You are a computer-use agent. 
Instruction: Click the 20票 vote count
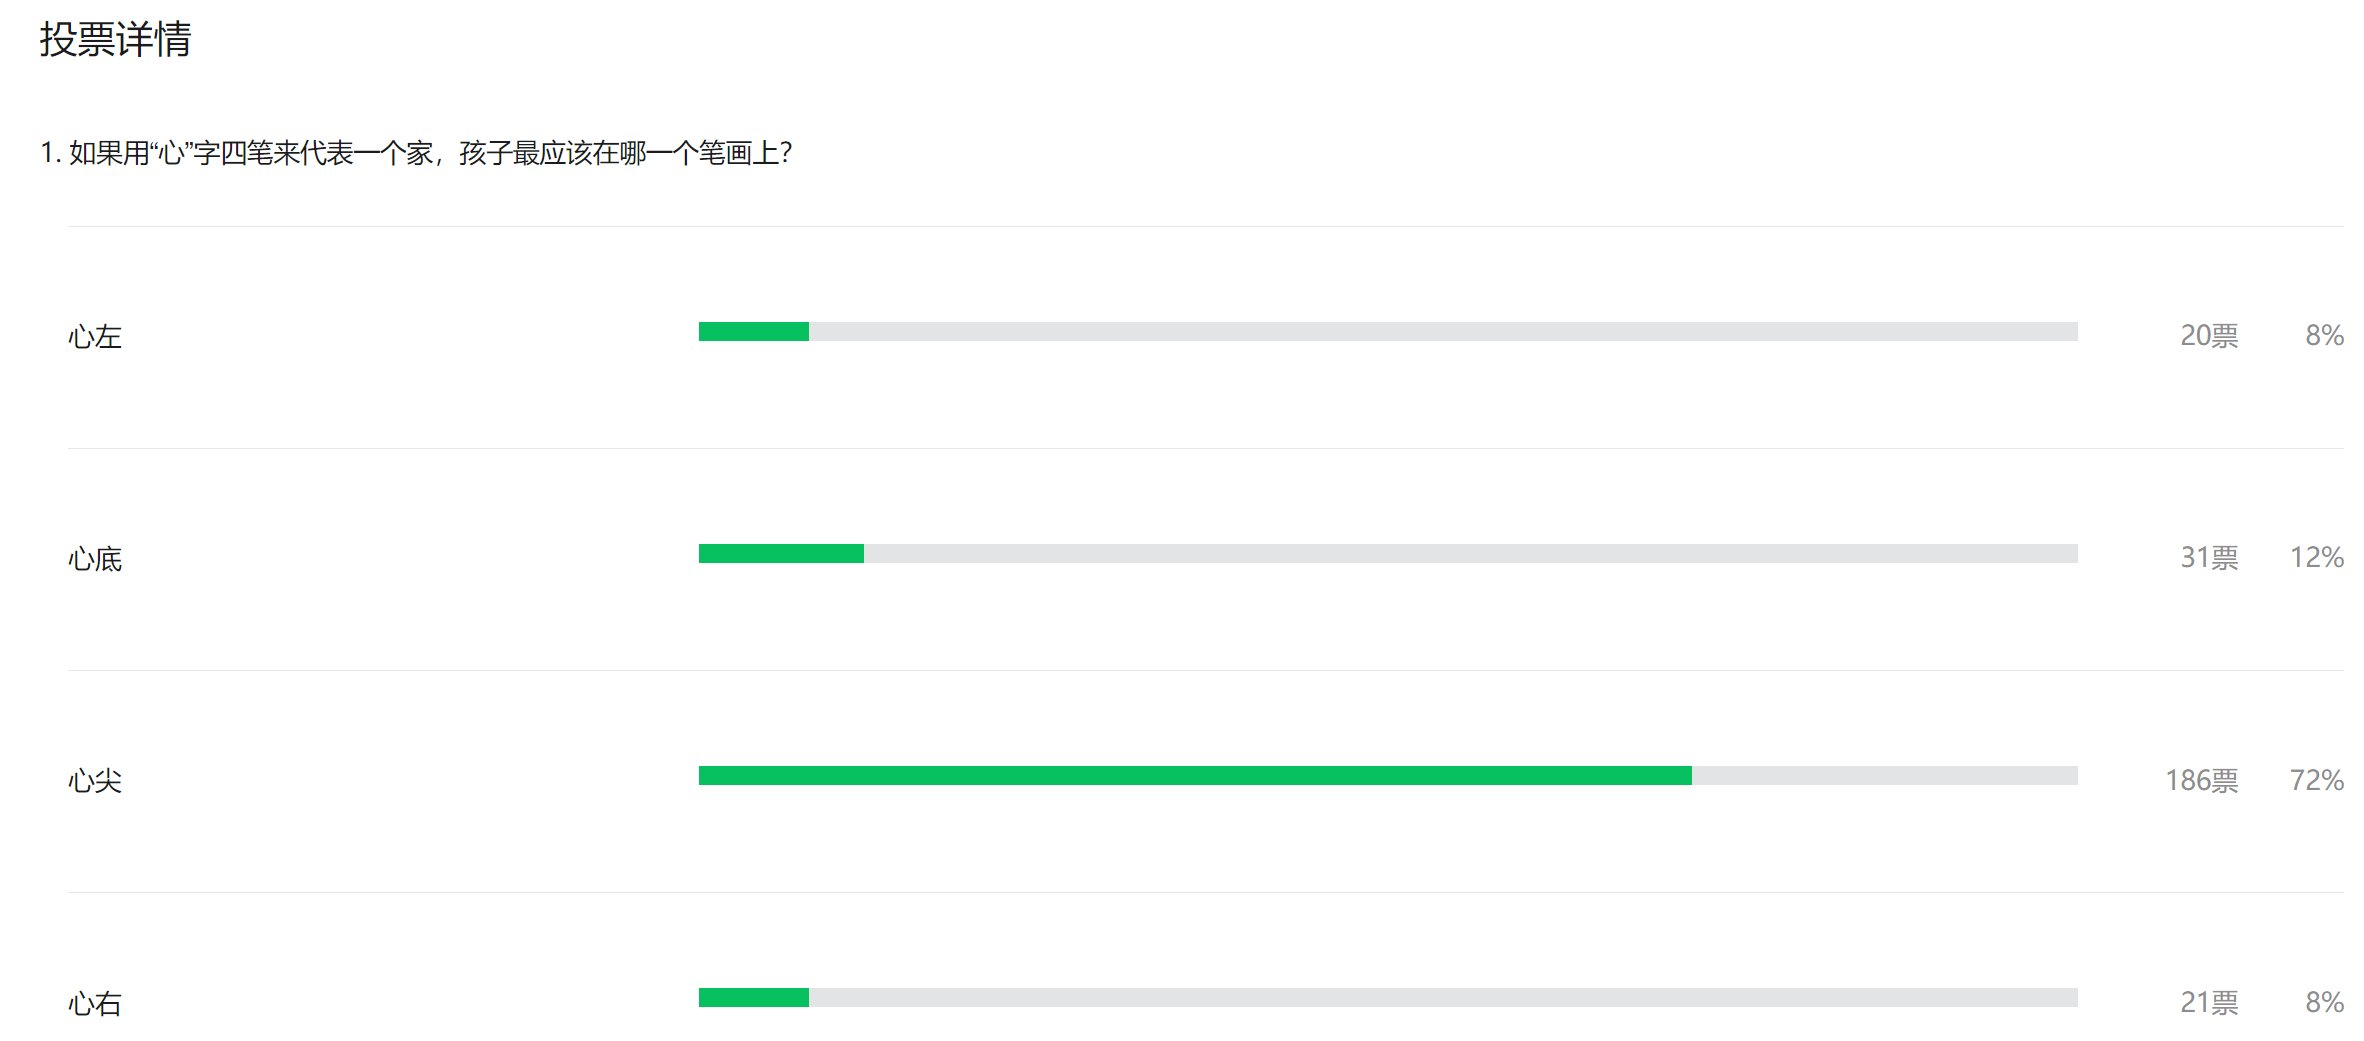(2209, 336)
